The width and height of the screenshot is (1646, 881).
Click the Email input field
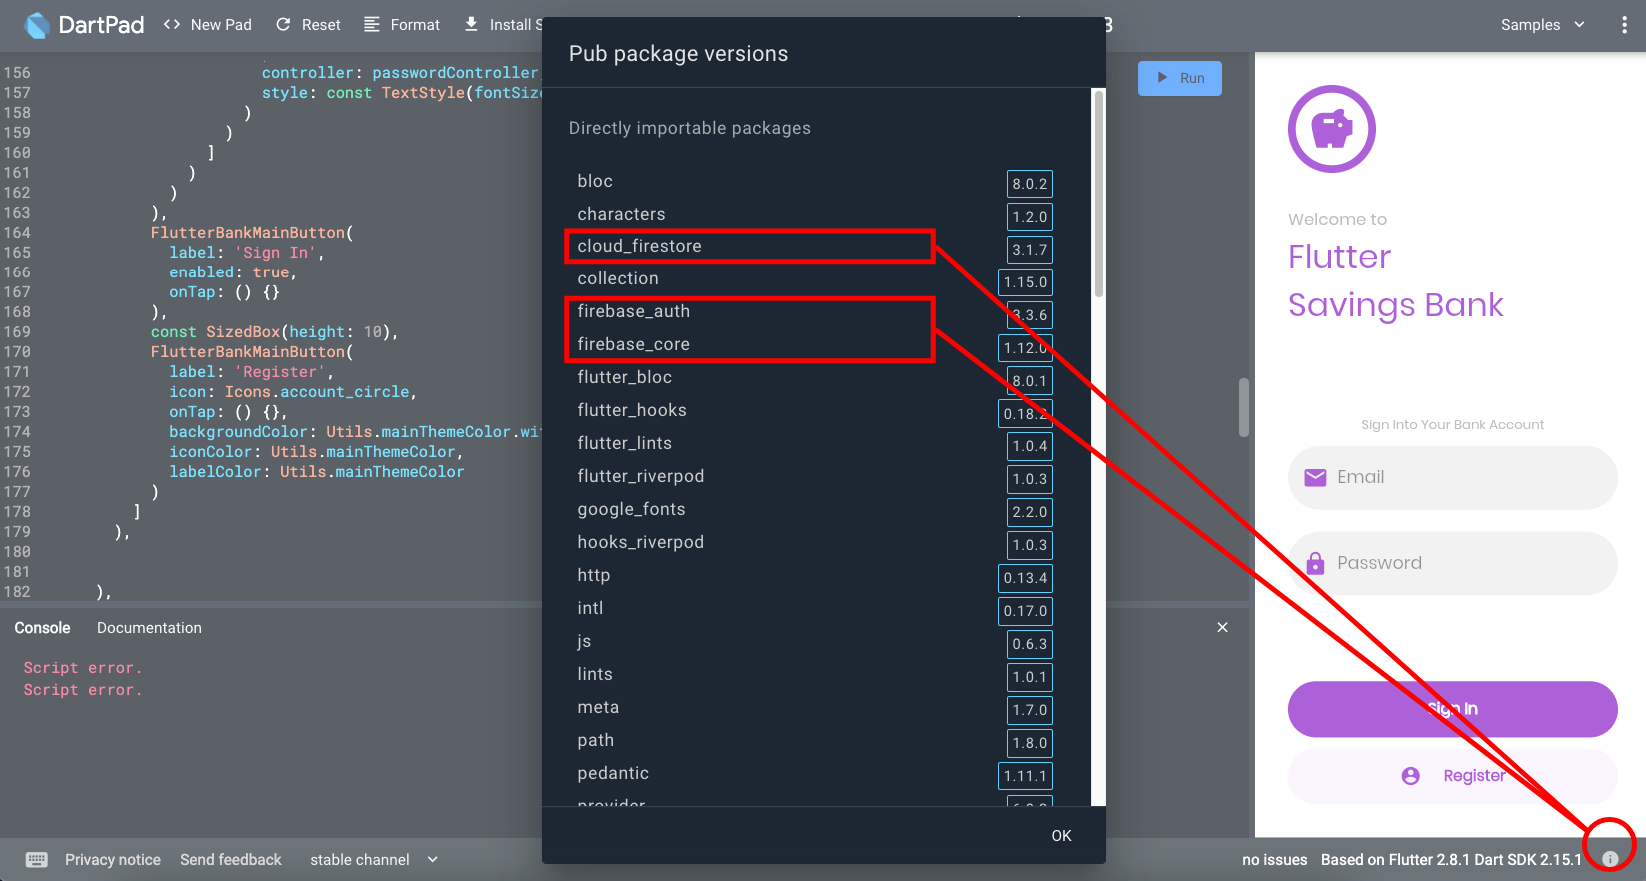1452,477
